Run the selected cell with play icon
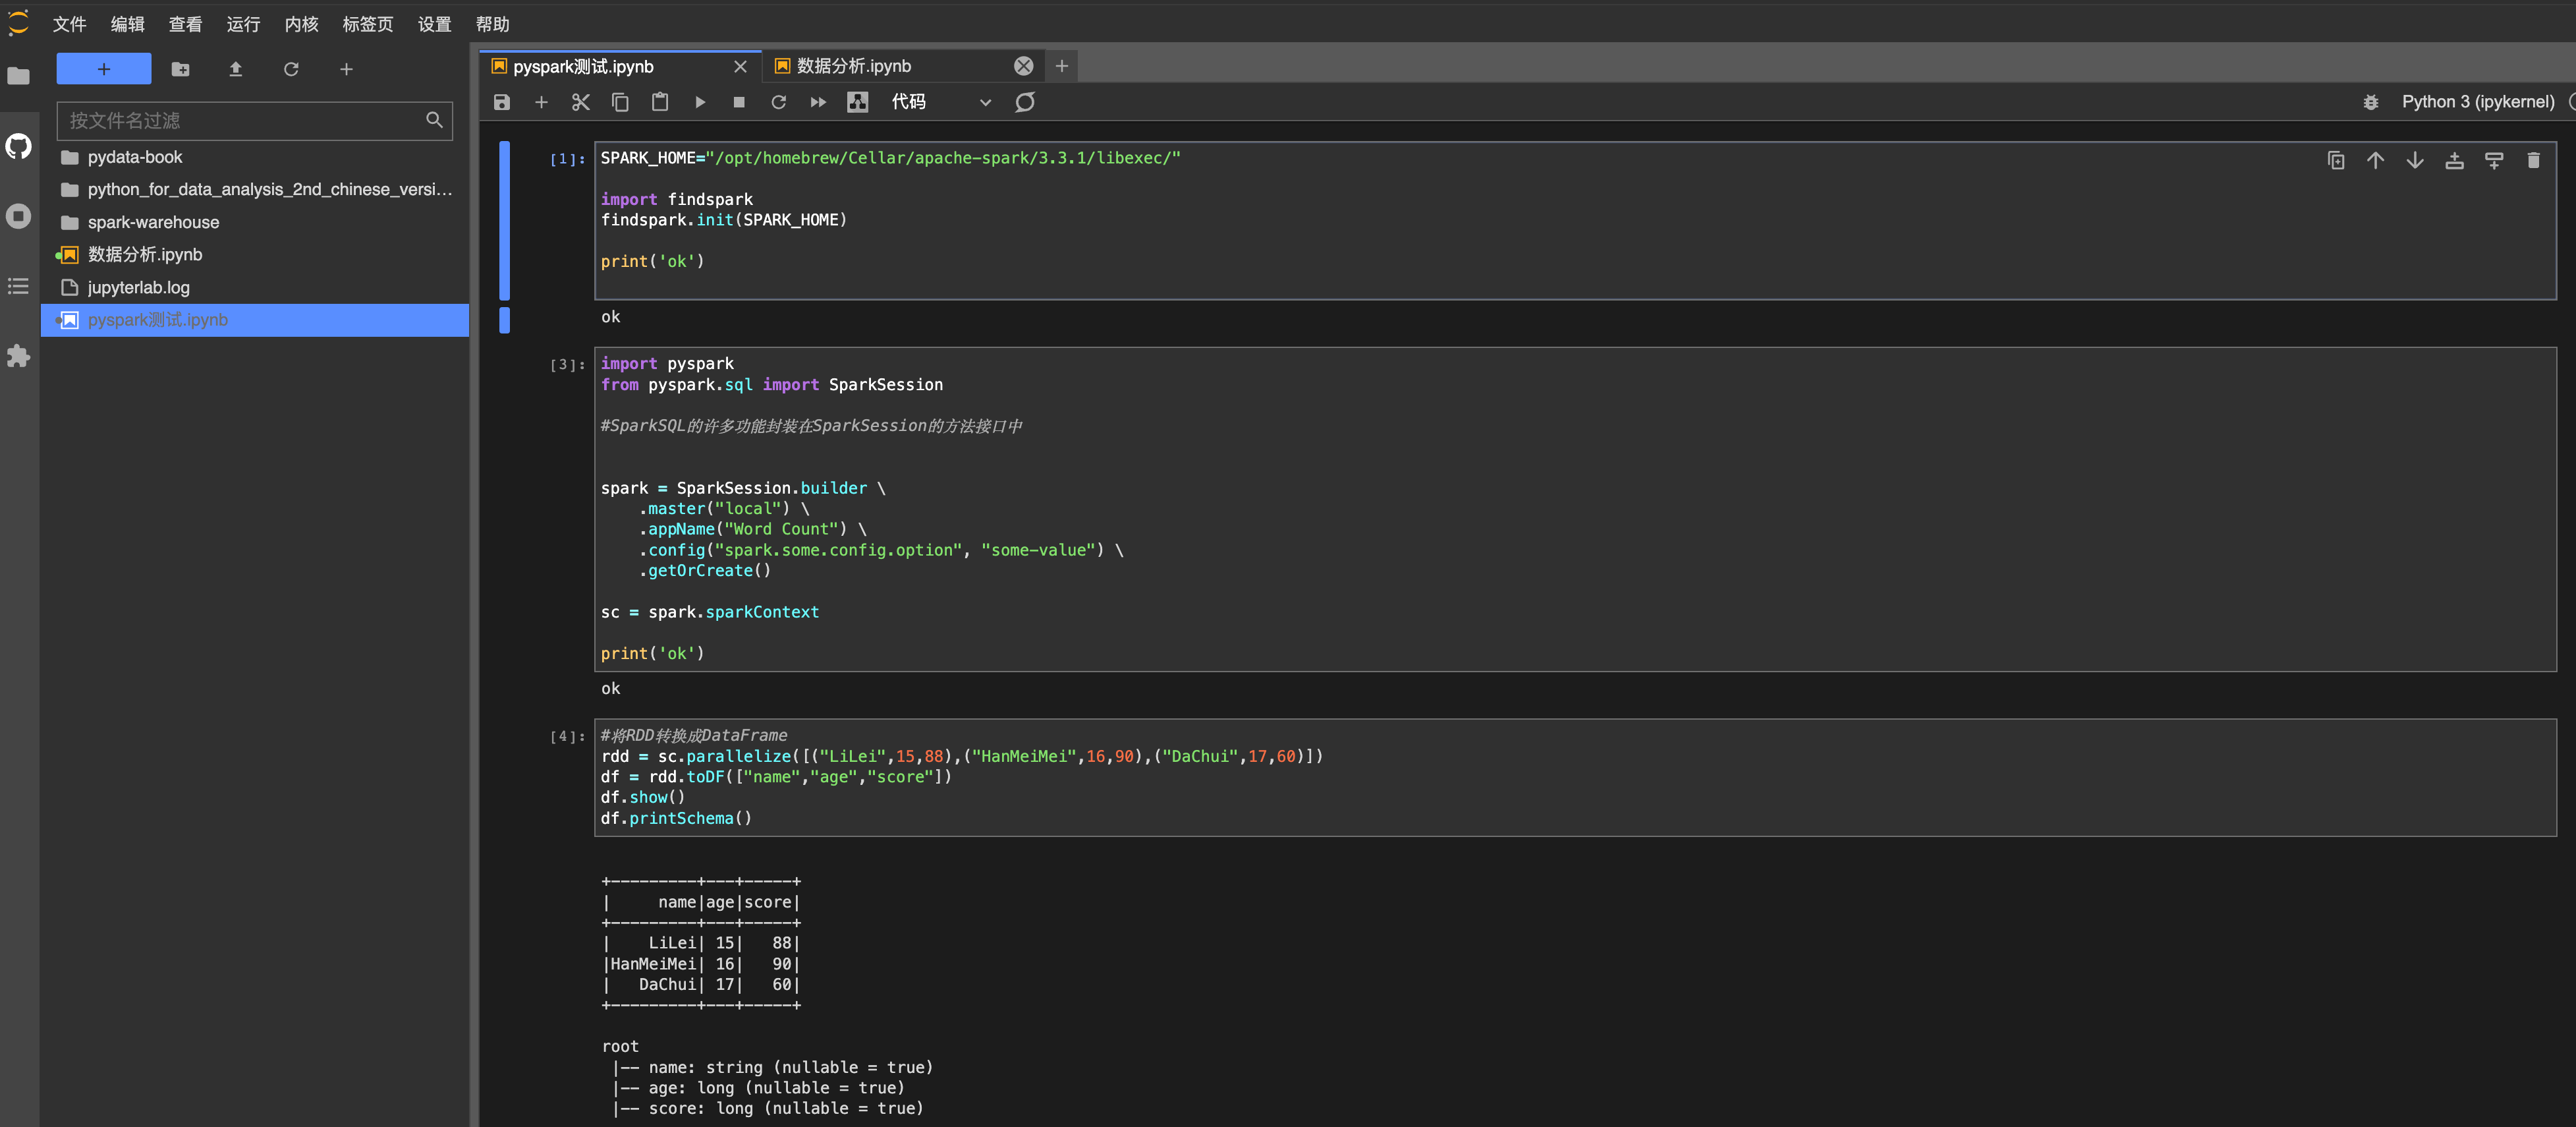The width and height of the screenshot is (2576, 1127). (700, 102)
